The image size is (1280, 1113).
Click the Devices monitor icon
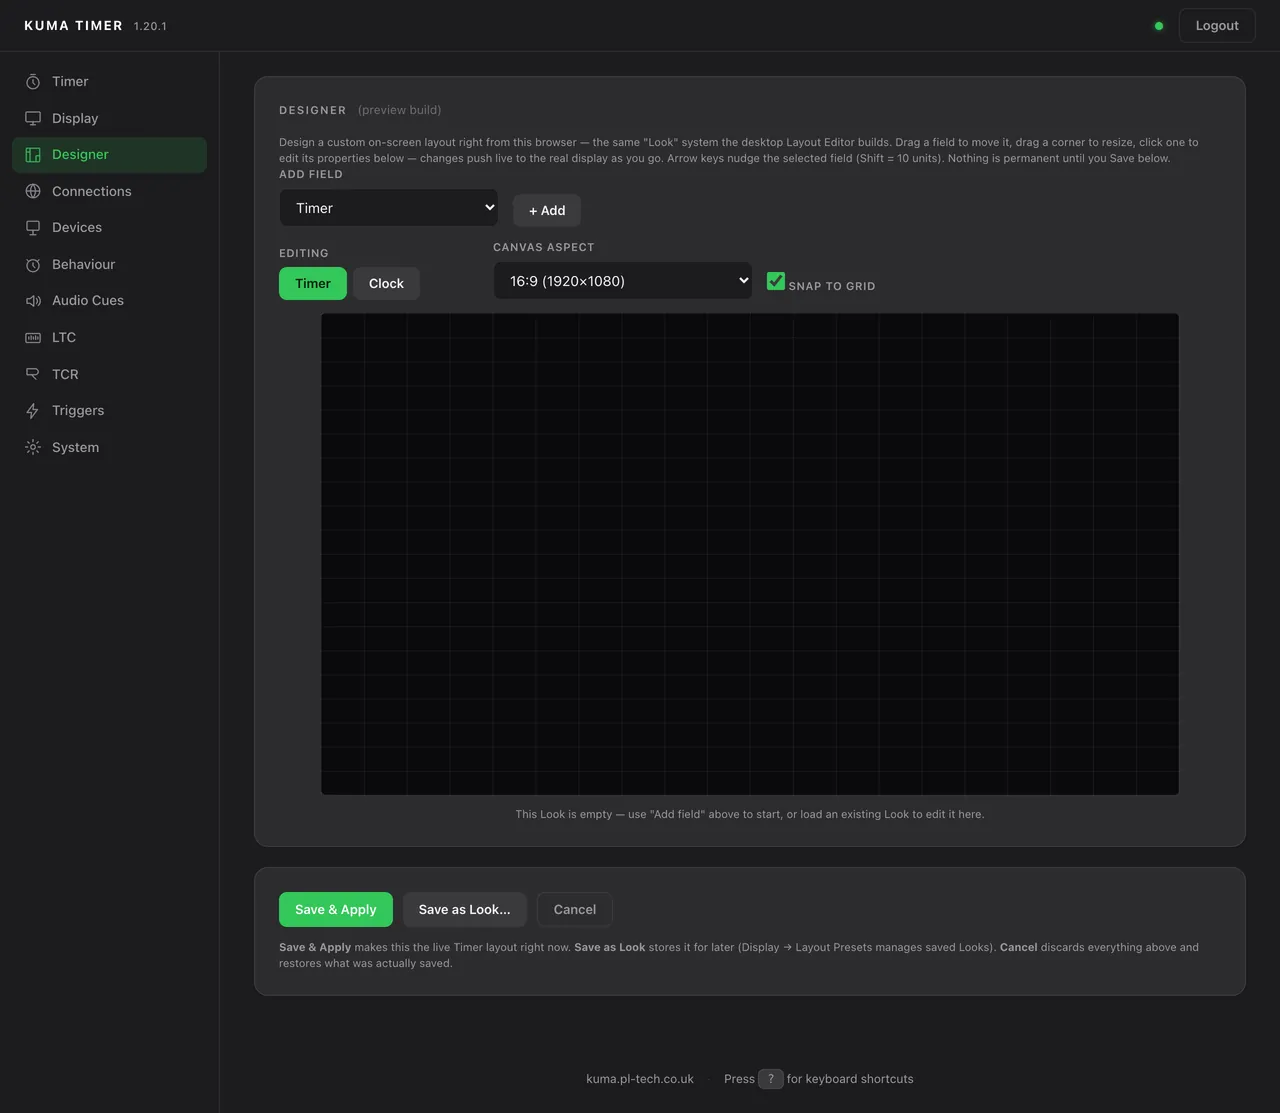tap(33, 228)
